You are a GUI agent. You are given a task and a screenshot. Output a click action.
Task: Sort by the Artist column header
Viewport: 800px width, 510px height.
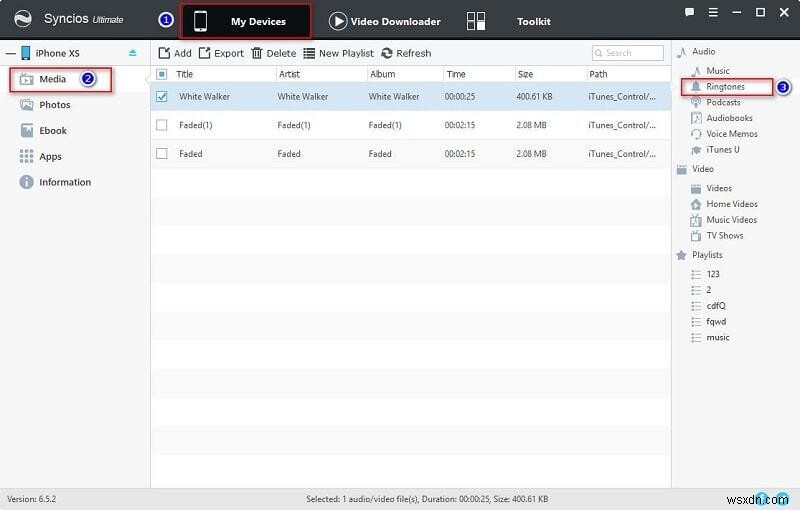289,74
